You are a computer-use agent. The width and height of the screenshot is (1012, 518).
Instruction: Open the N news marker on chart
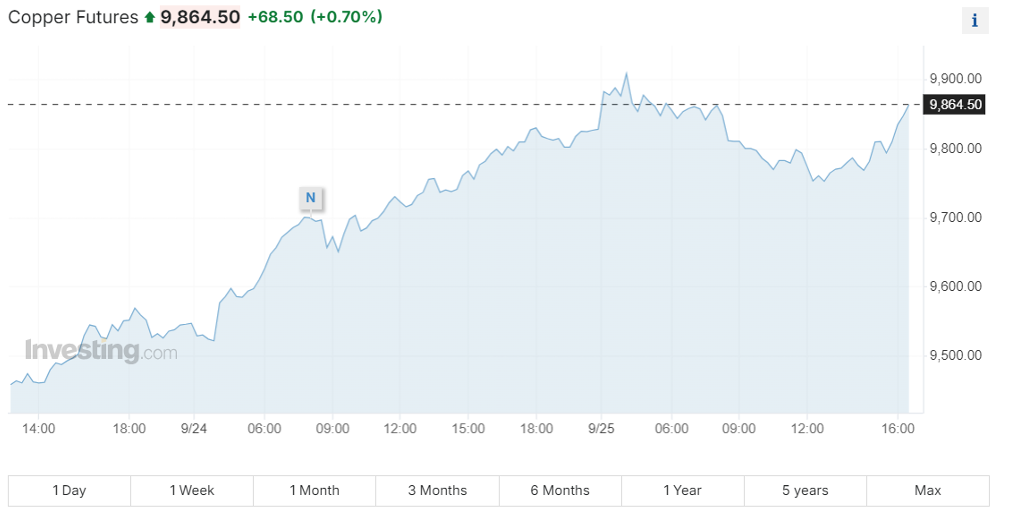(310, 198)
